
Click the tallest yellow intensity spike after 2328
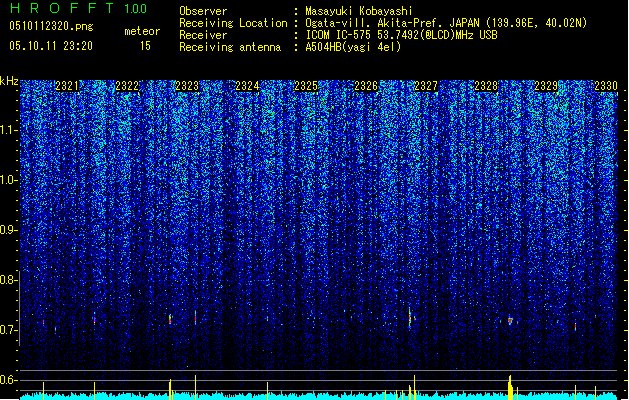510,388
